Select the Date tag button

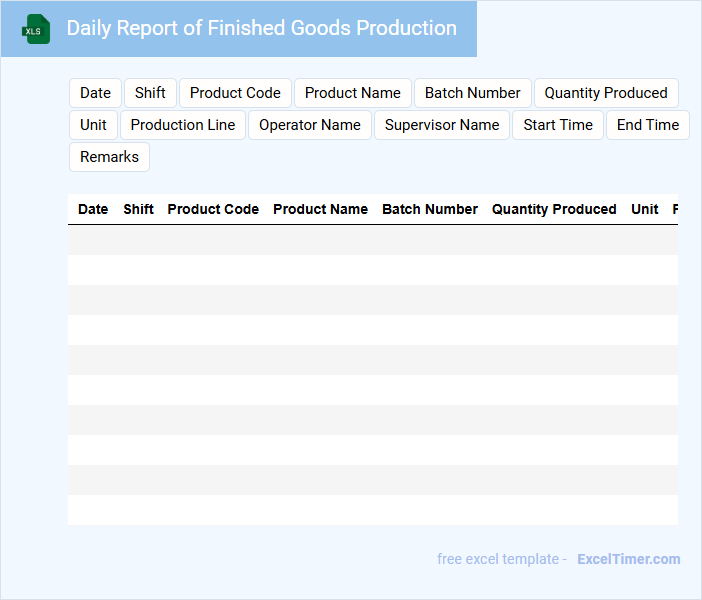(x=95, y=93)
